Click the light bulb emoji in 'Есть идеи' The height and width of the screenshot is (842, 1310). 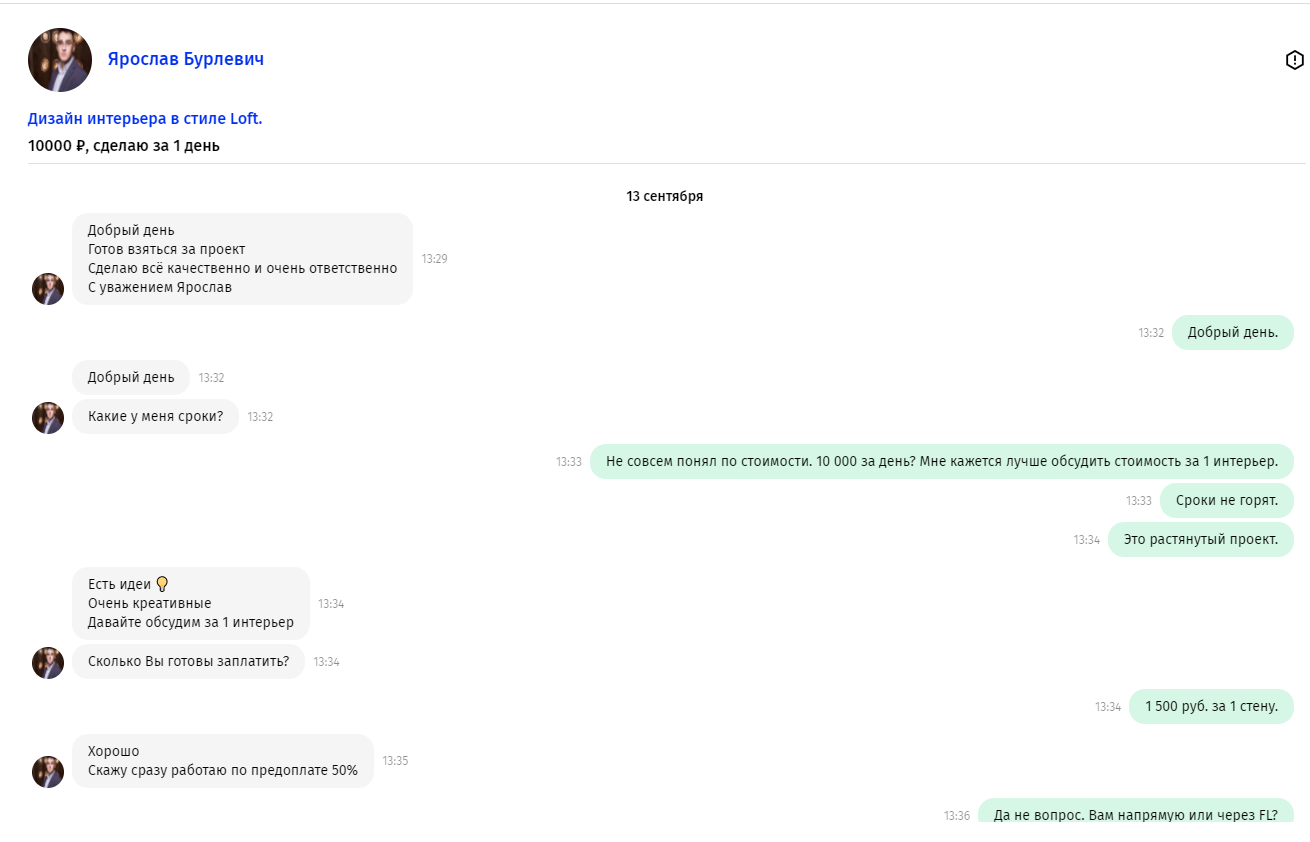click(x=162, y=584)
